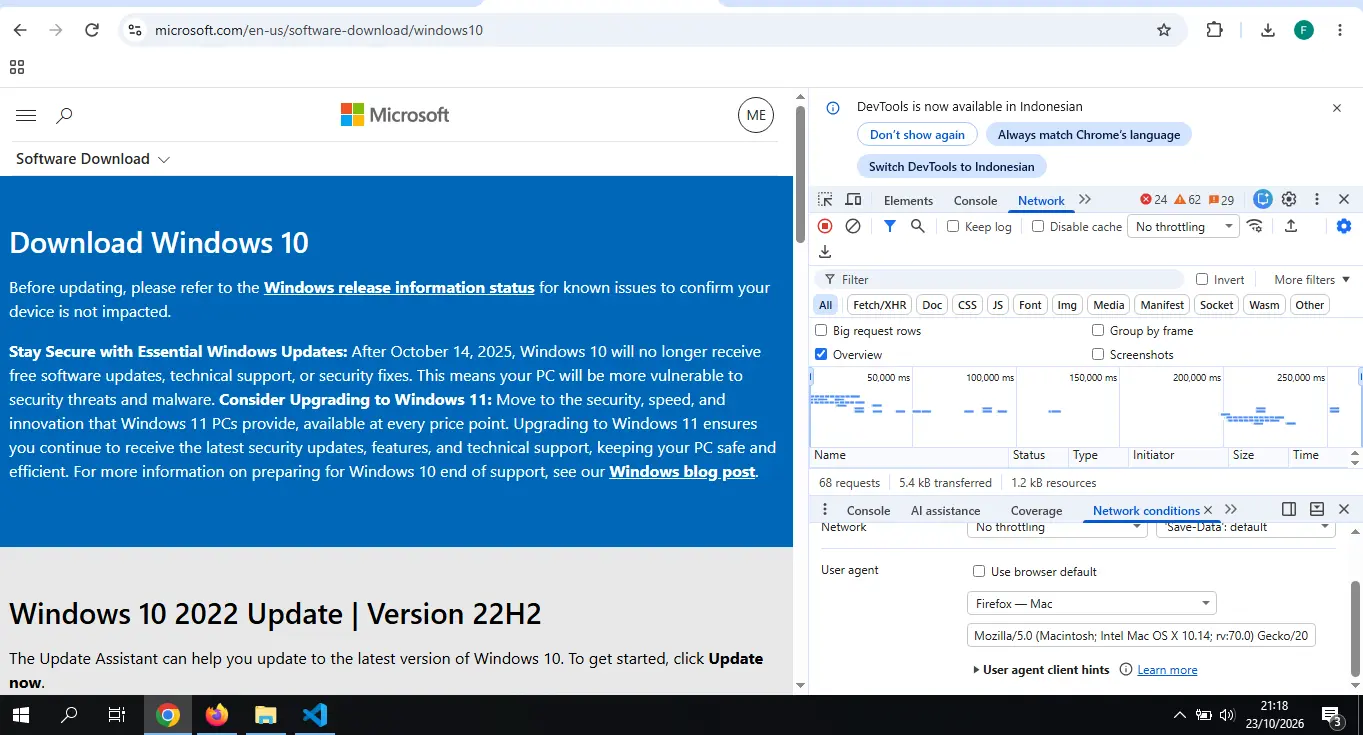
Task: Switch to the Elements tab
Action: [908, 201]
